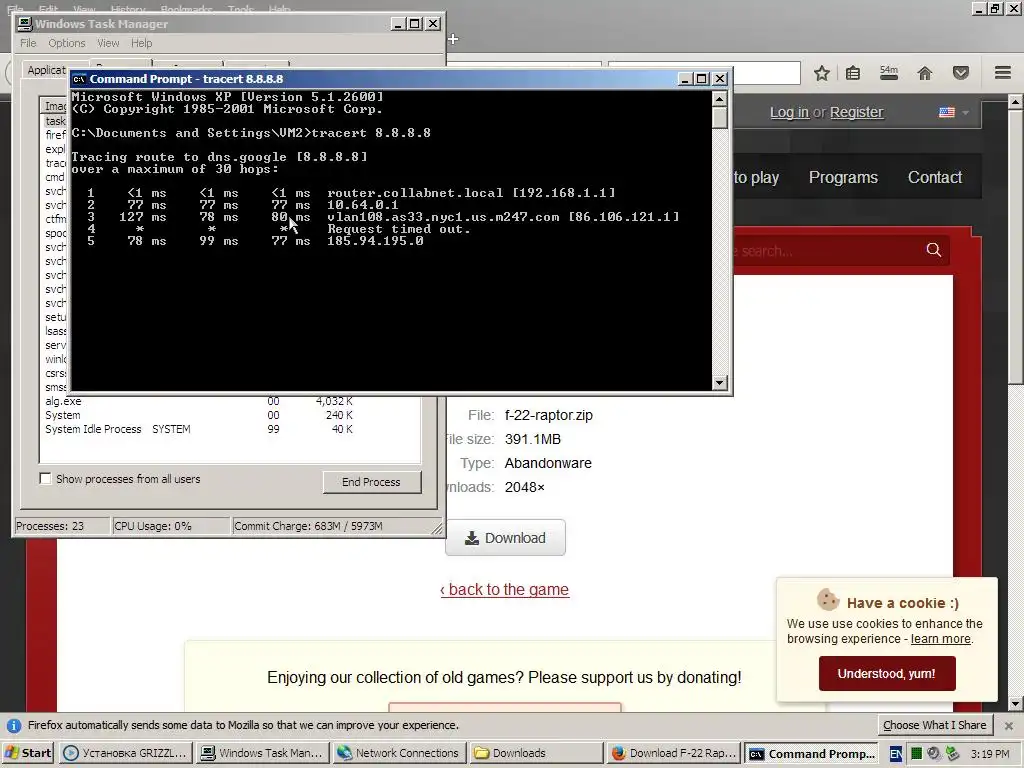Click the Firefox page scrollbar up arrow
Screen dimensions: 1024x768
[1016, 102]
